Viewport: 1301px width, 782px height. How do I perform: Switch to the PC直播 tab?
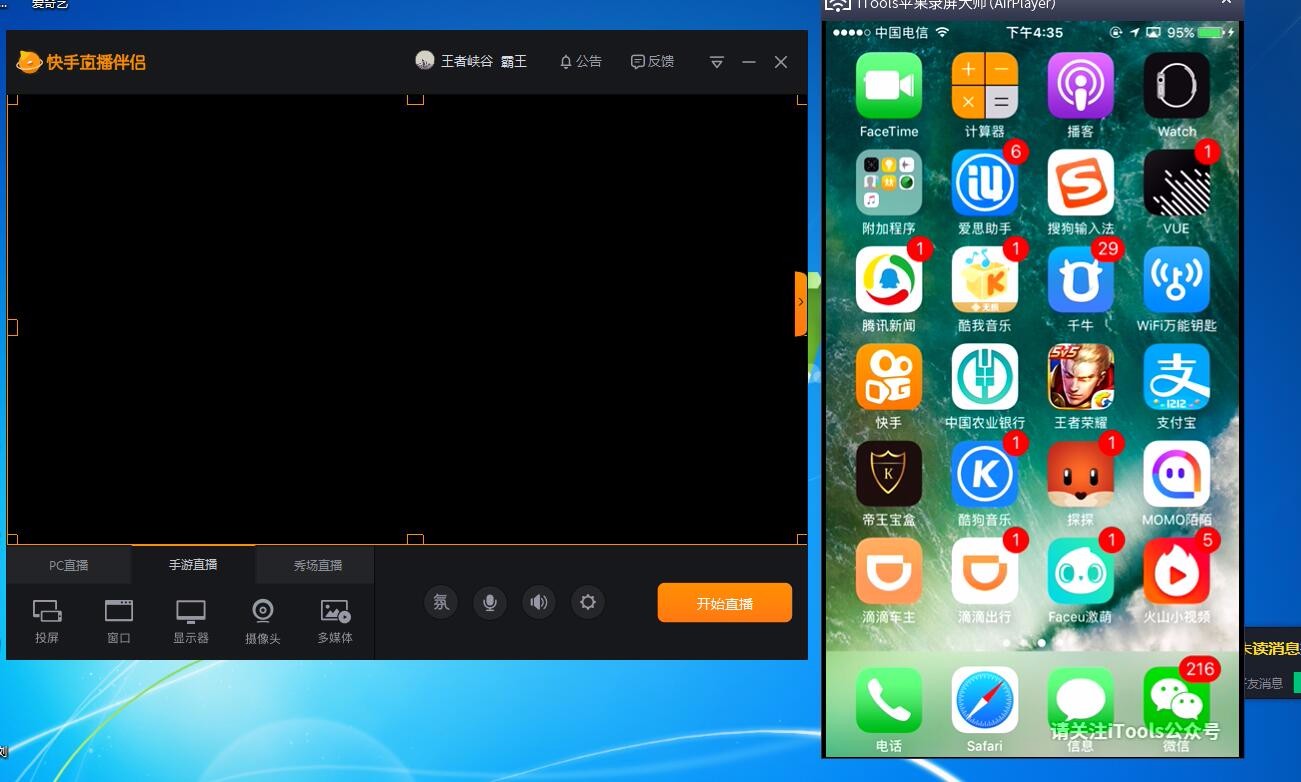point(69,565)
